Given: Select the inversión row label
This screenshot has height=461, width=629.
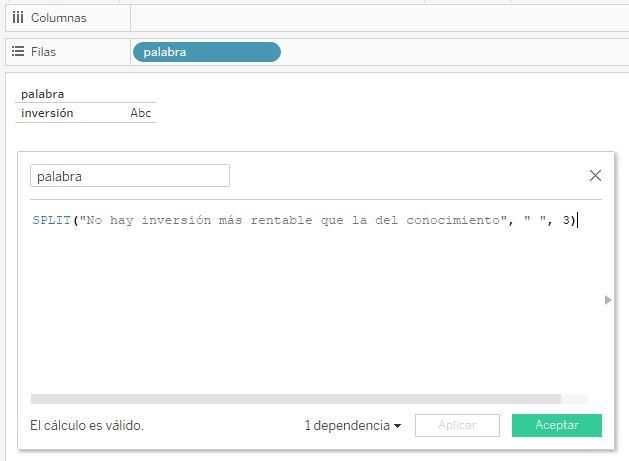Looking at the screenshot, I should click(x=47, y=113).
